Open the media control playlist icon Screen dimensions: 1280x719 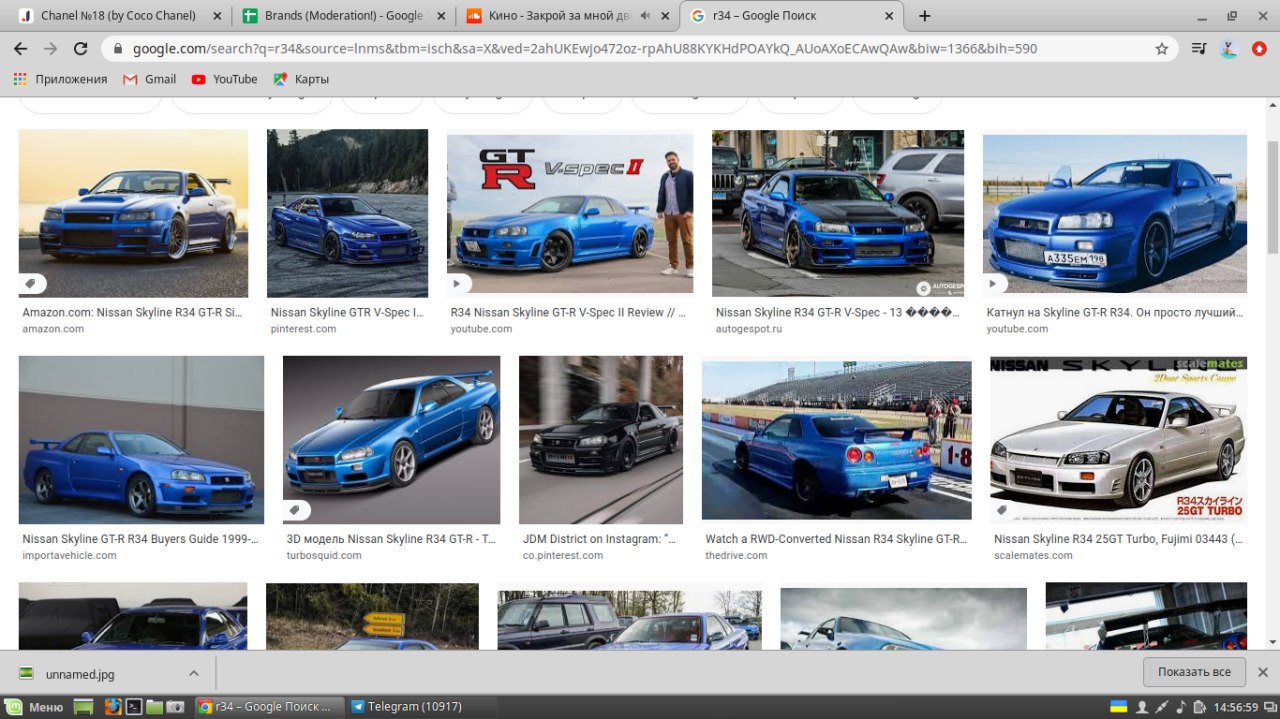click(x=1199, y=48)
